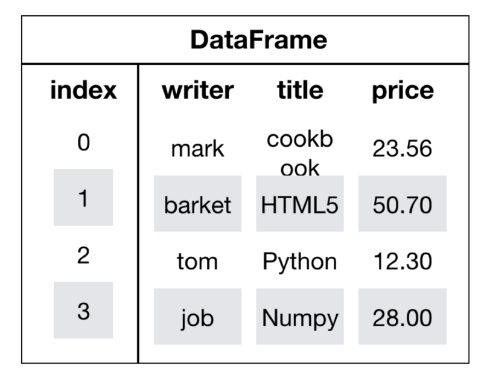The image size is (494, 385).
Task: Click the title cell Python
Action: click(x=300, y=262)
